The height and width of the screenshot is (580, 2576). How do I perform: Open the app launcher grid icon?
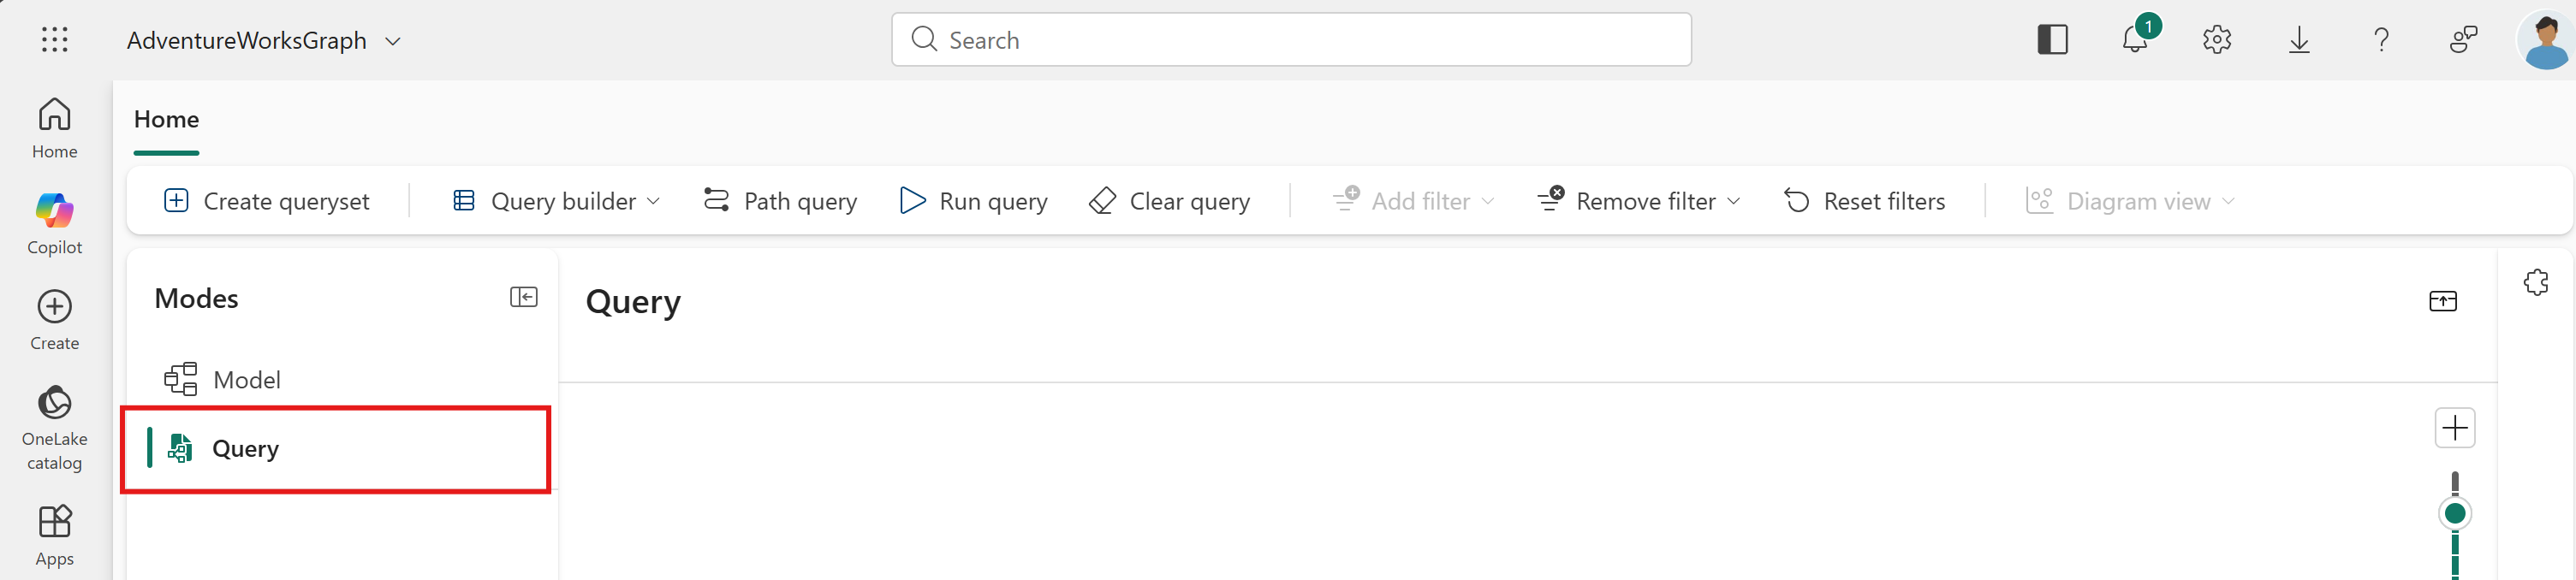click(55, 40)
